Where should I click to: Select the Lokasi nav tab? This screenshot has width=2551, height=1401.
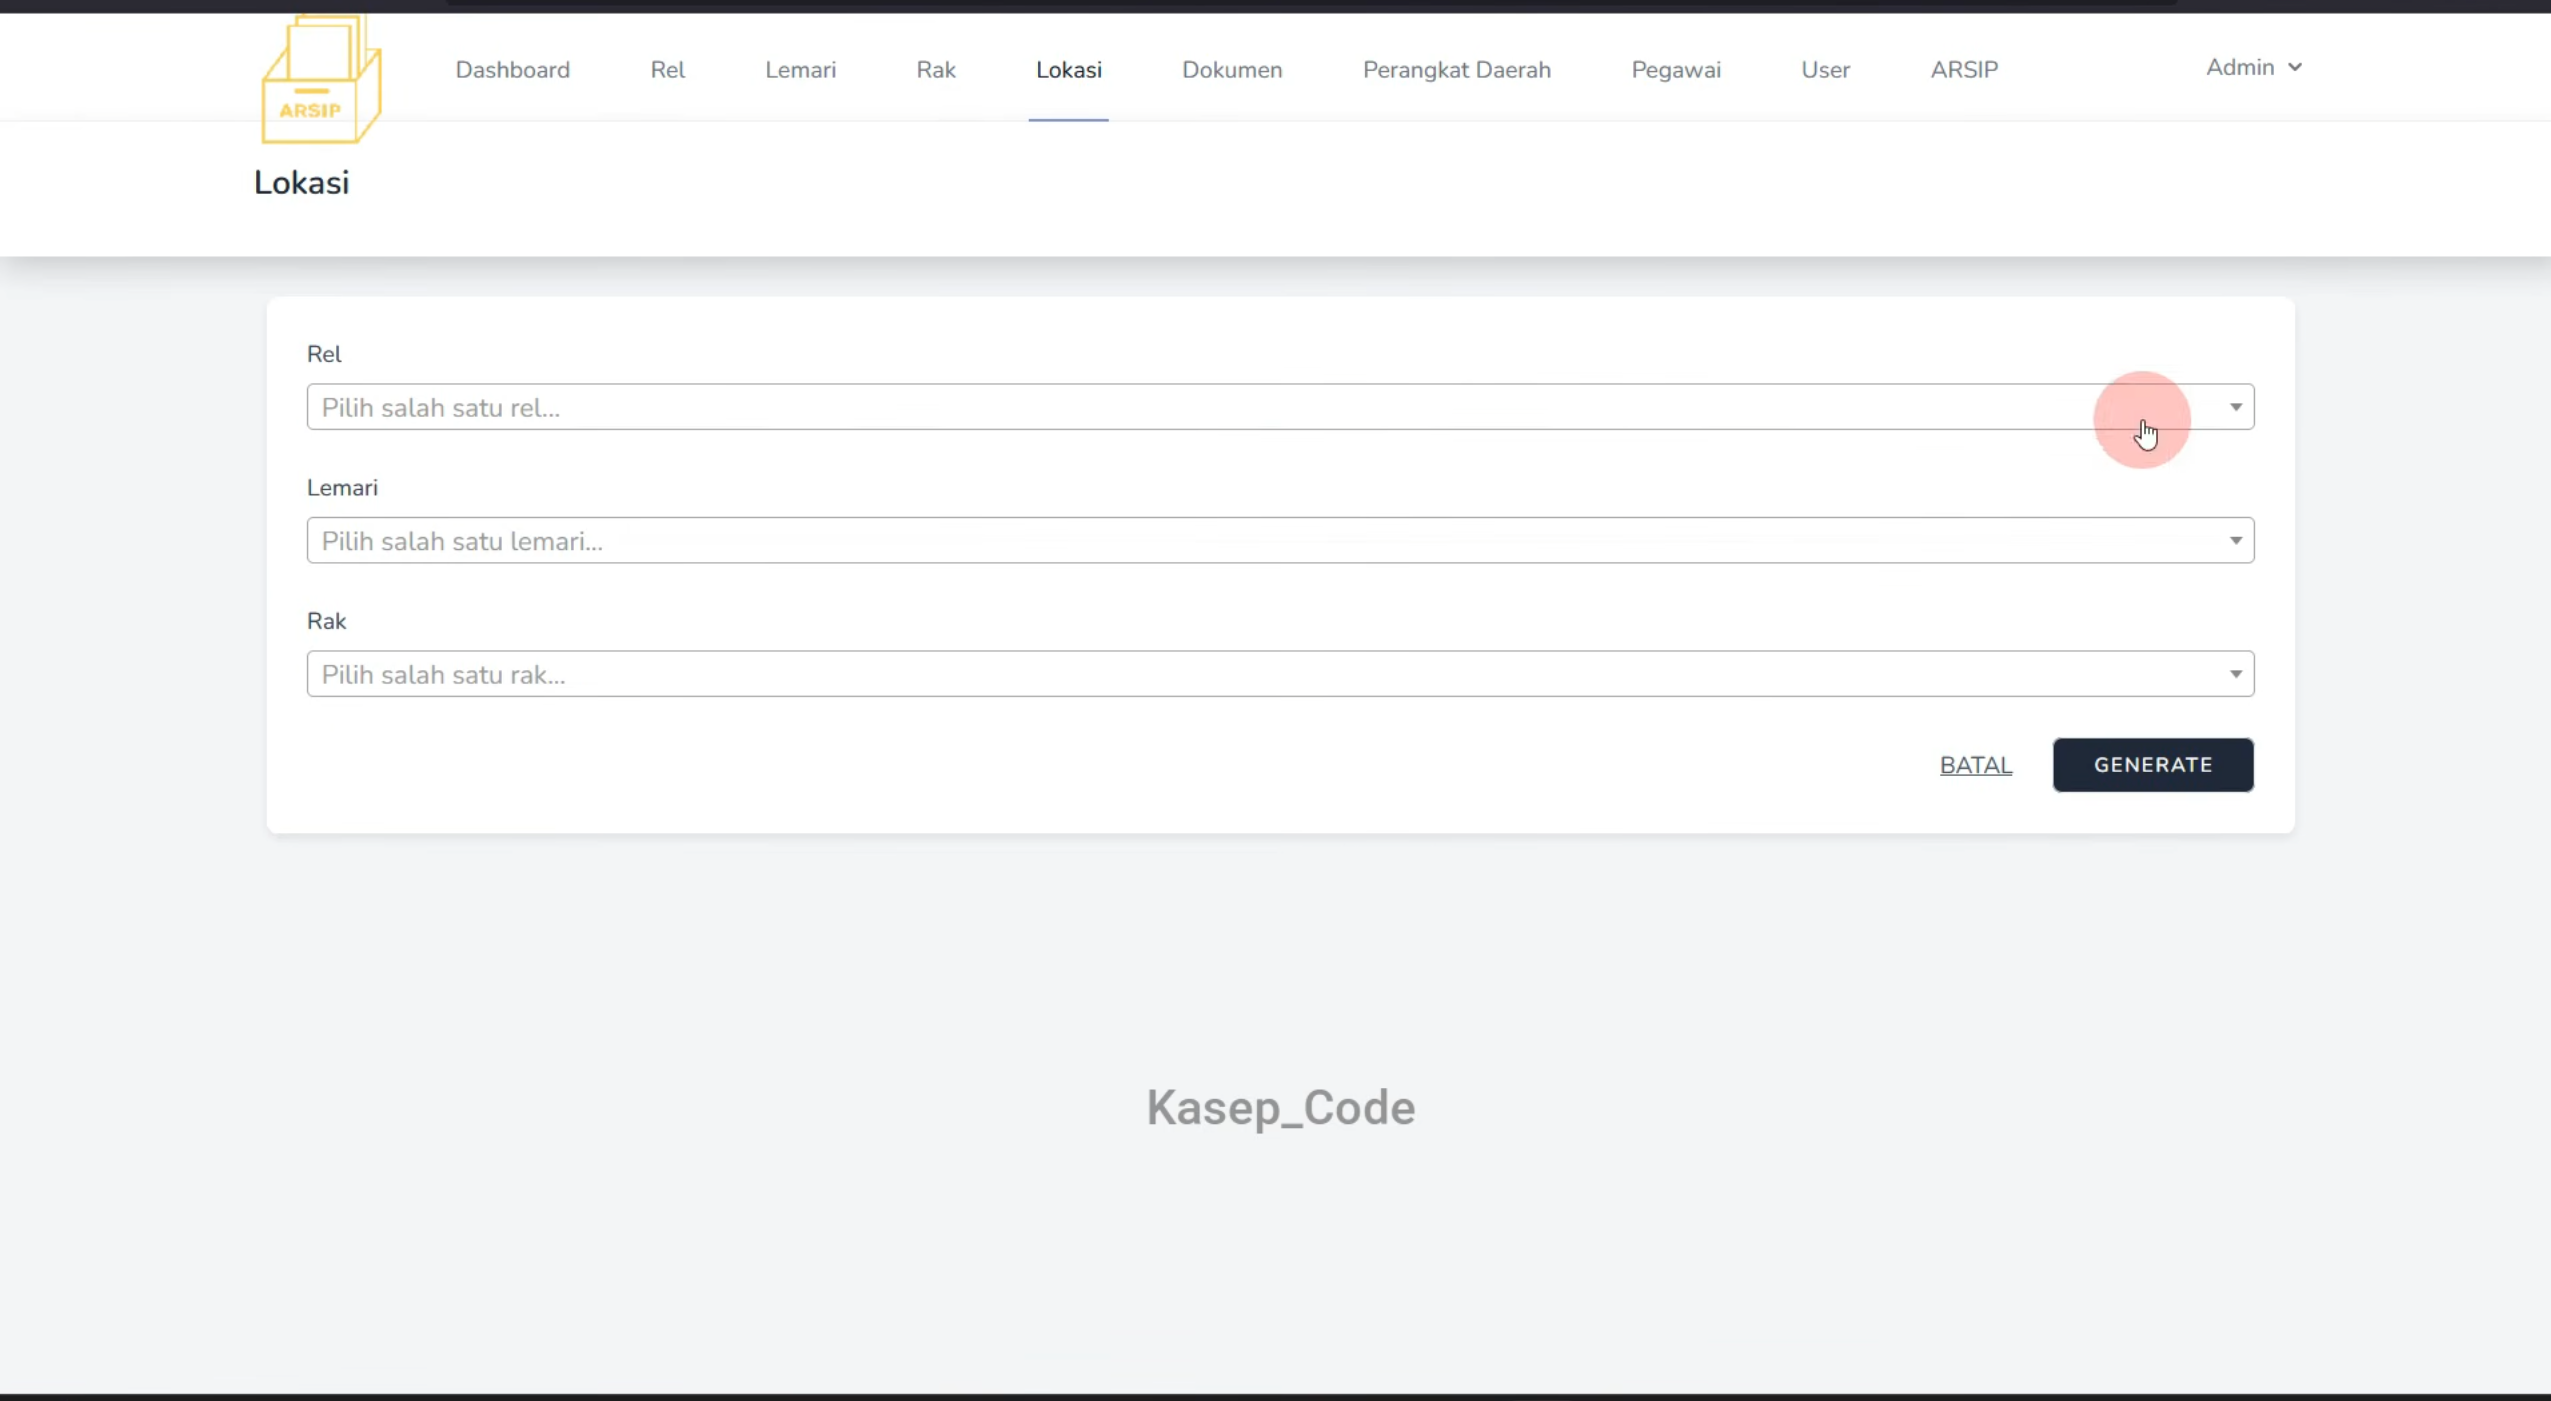tap(1068, 70)
